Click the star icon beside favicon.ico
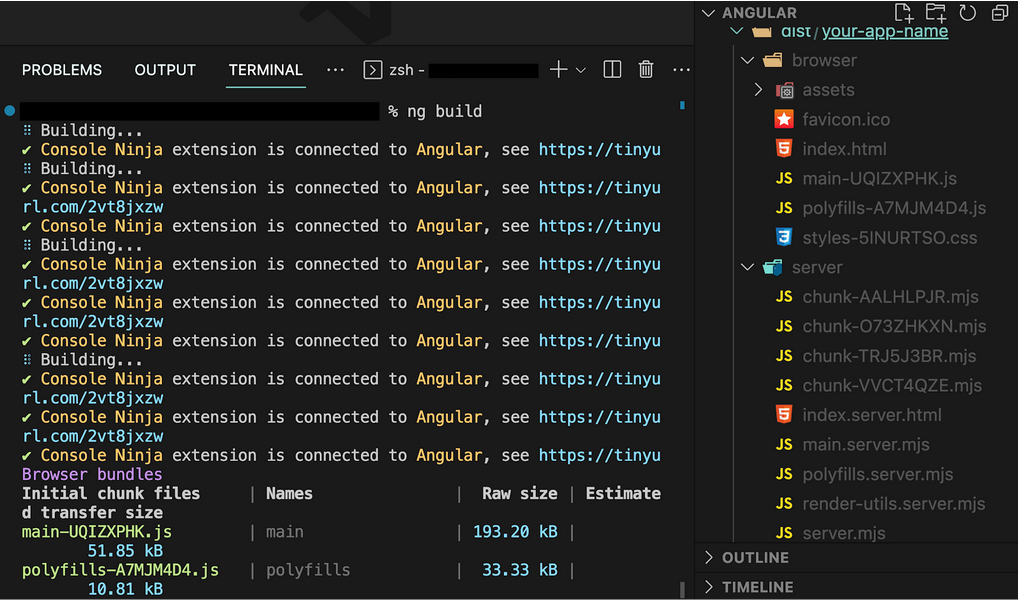 tap(784, 119)
